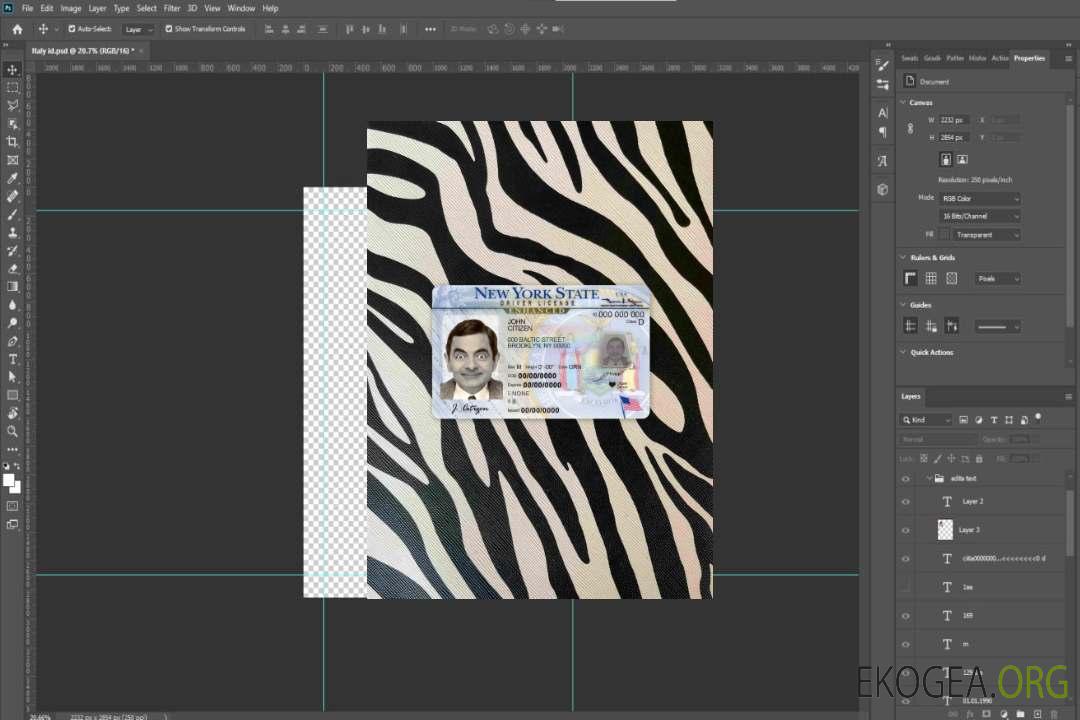Click the canvas width input field
Image resolution: width=1080 pixels, height=720 pixels.
tap(954, 120)
